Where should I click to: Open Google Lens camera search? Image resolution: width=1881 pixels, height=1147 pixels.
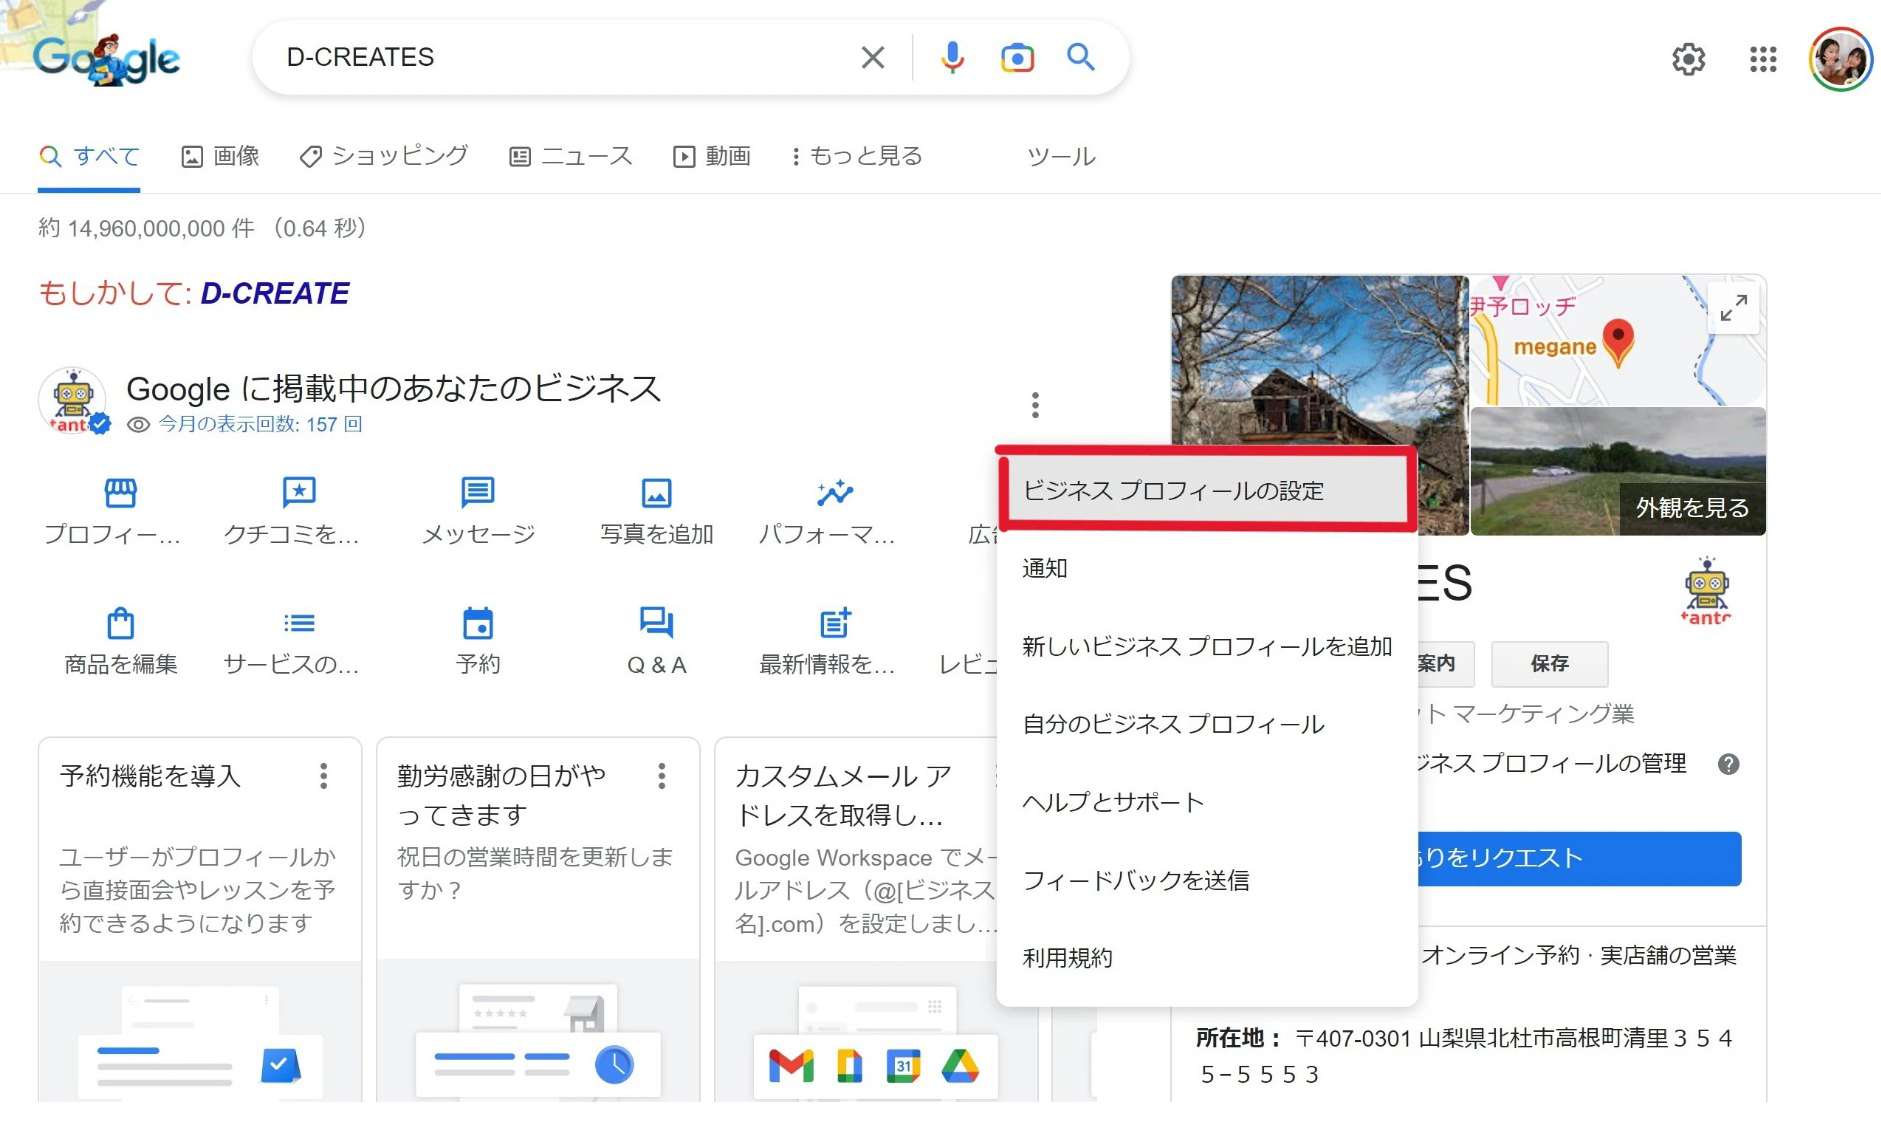[x=1017, y=58]
